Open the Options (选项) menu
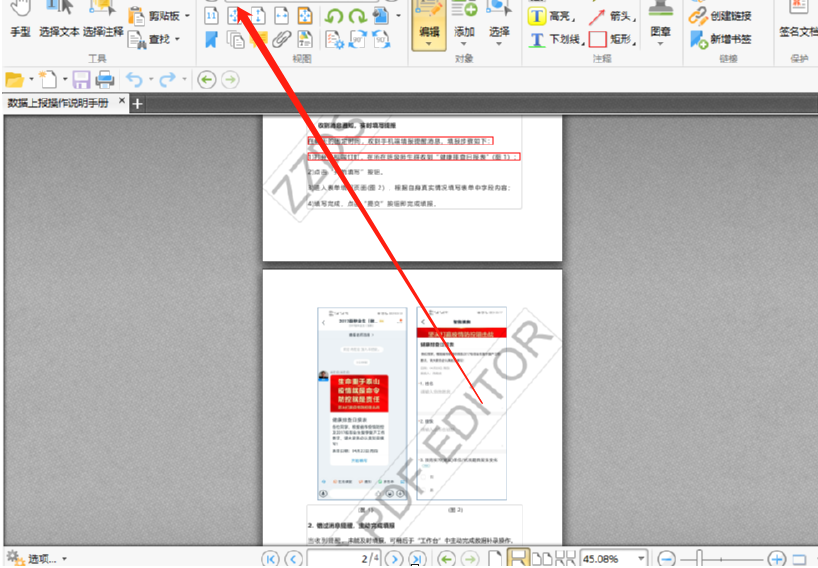818x568 pixels. tap(37, 558)
